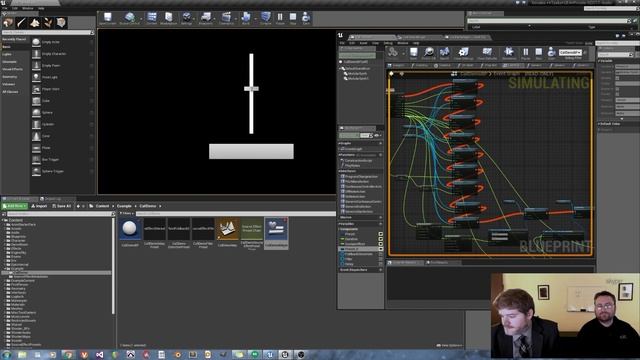Click Eject in main toolbar
Screen dimensions: 640x360
click(x=306, y=18)
